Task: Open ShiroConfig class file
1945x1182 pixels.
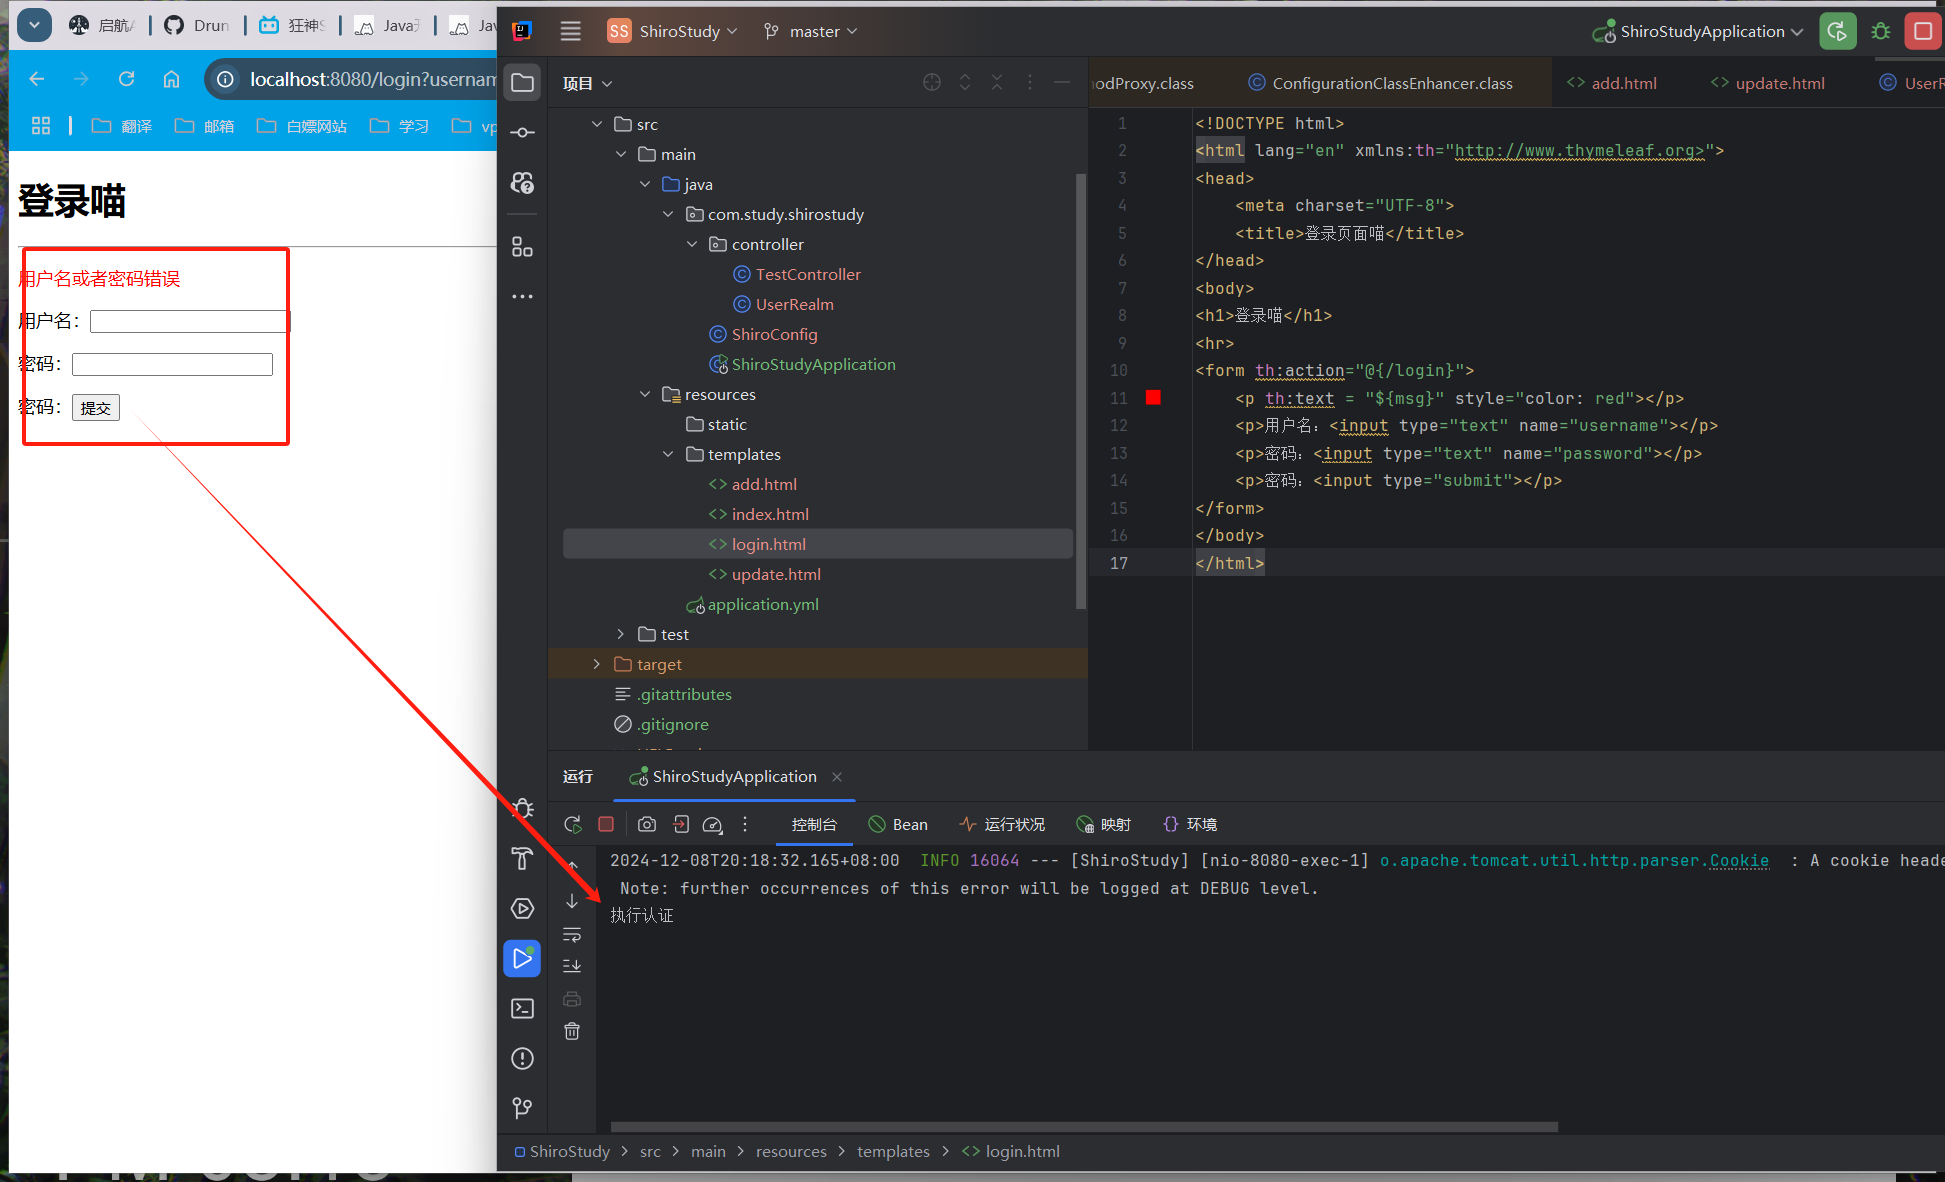Action: [774, 334]
